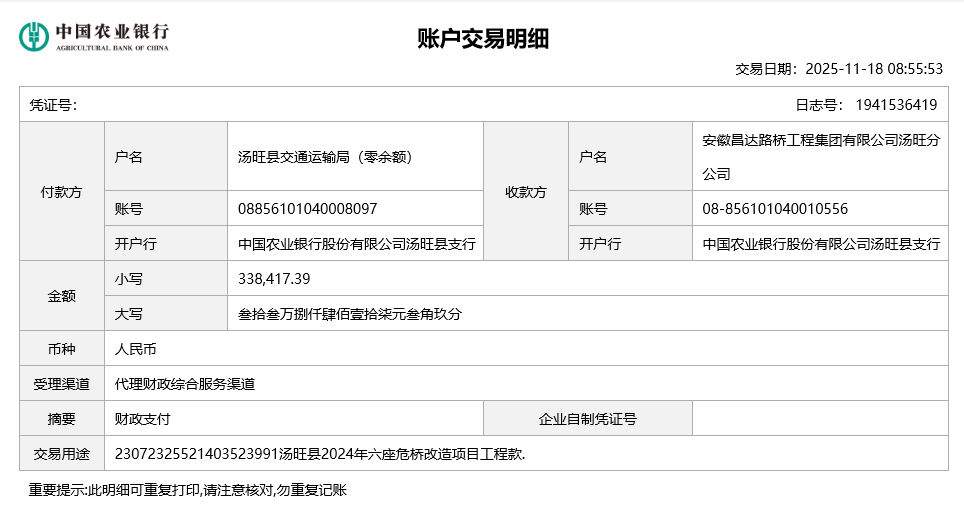Screen dimensions: 964x517
Task: Click the 账户交易明细 page title
Action: tap(483, 39)
